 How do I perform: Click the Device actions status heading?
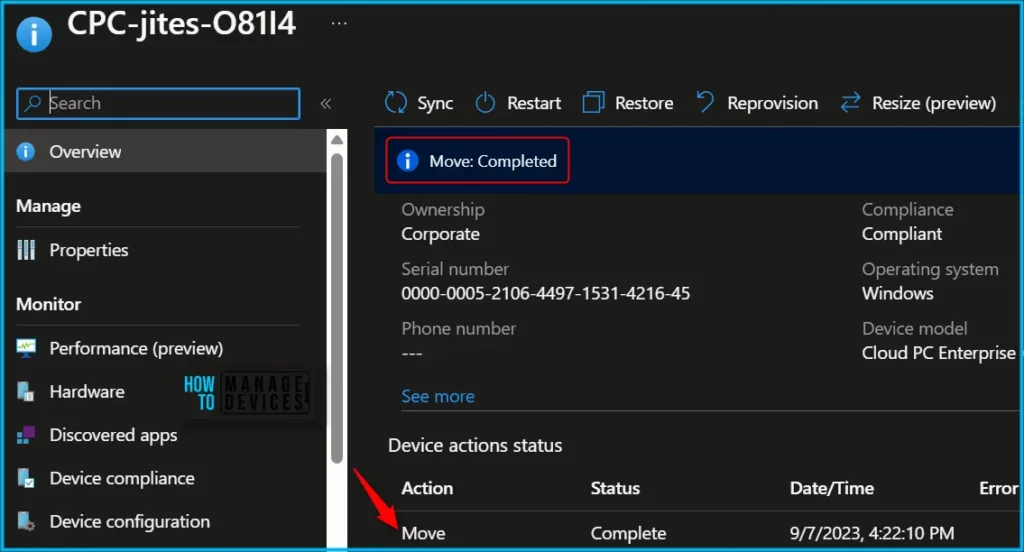pos(475,446)
